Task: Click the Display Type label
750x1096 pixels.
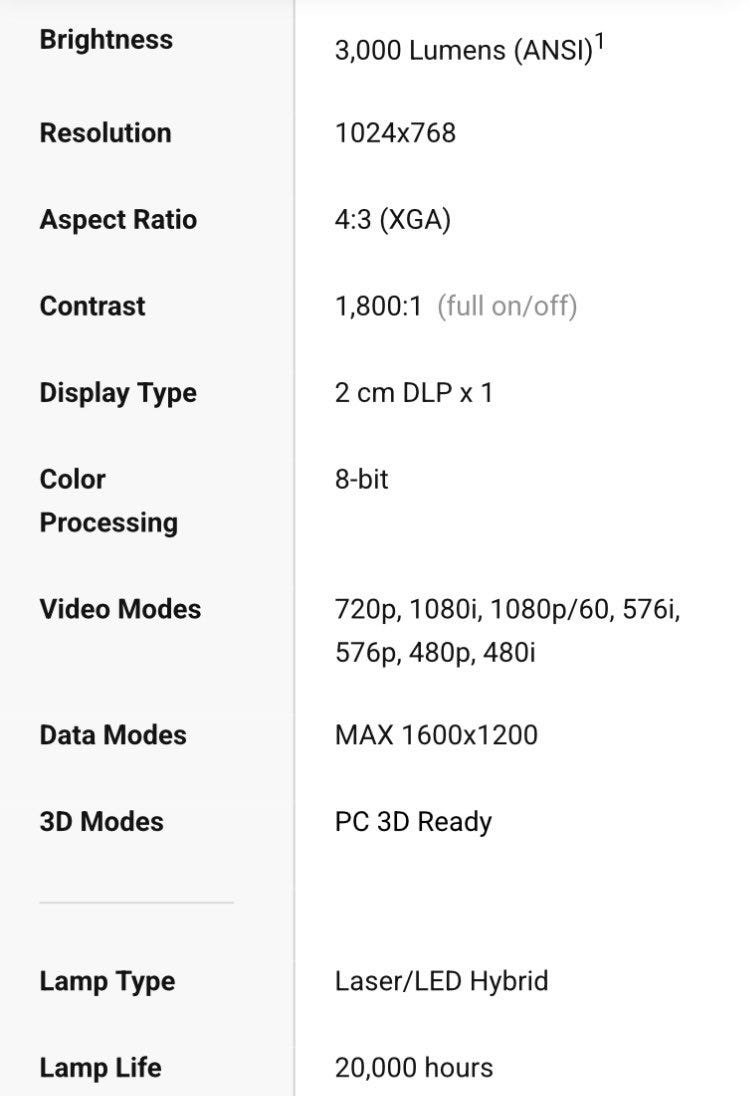Action: [x=118, y=393]
